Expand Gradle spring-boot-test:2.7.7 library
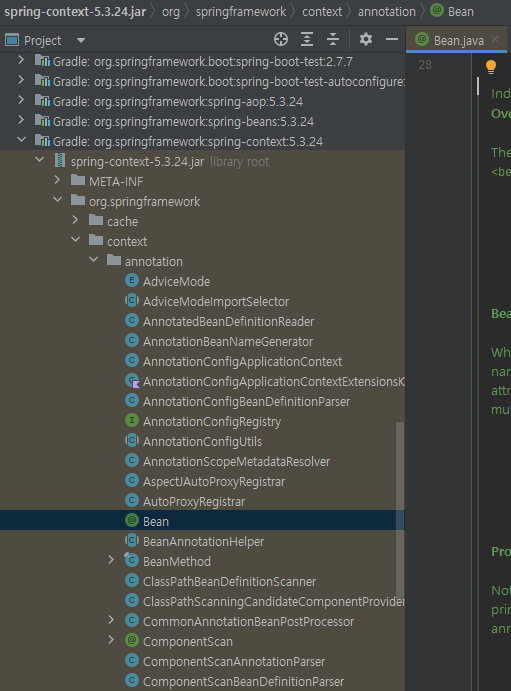 tap(21, 60)
